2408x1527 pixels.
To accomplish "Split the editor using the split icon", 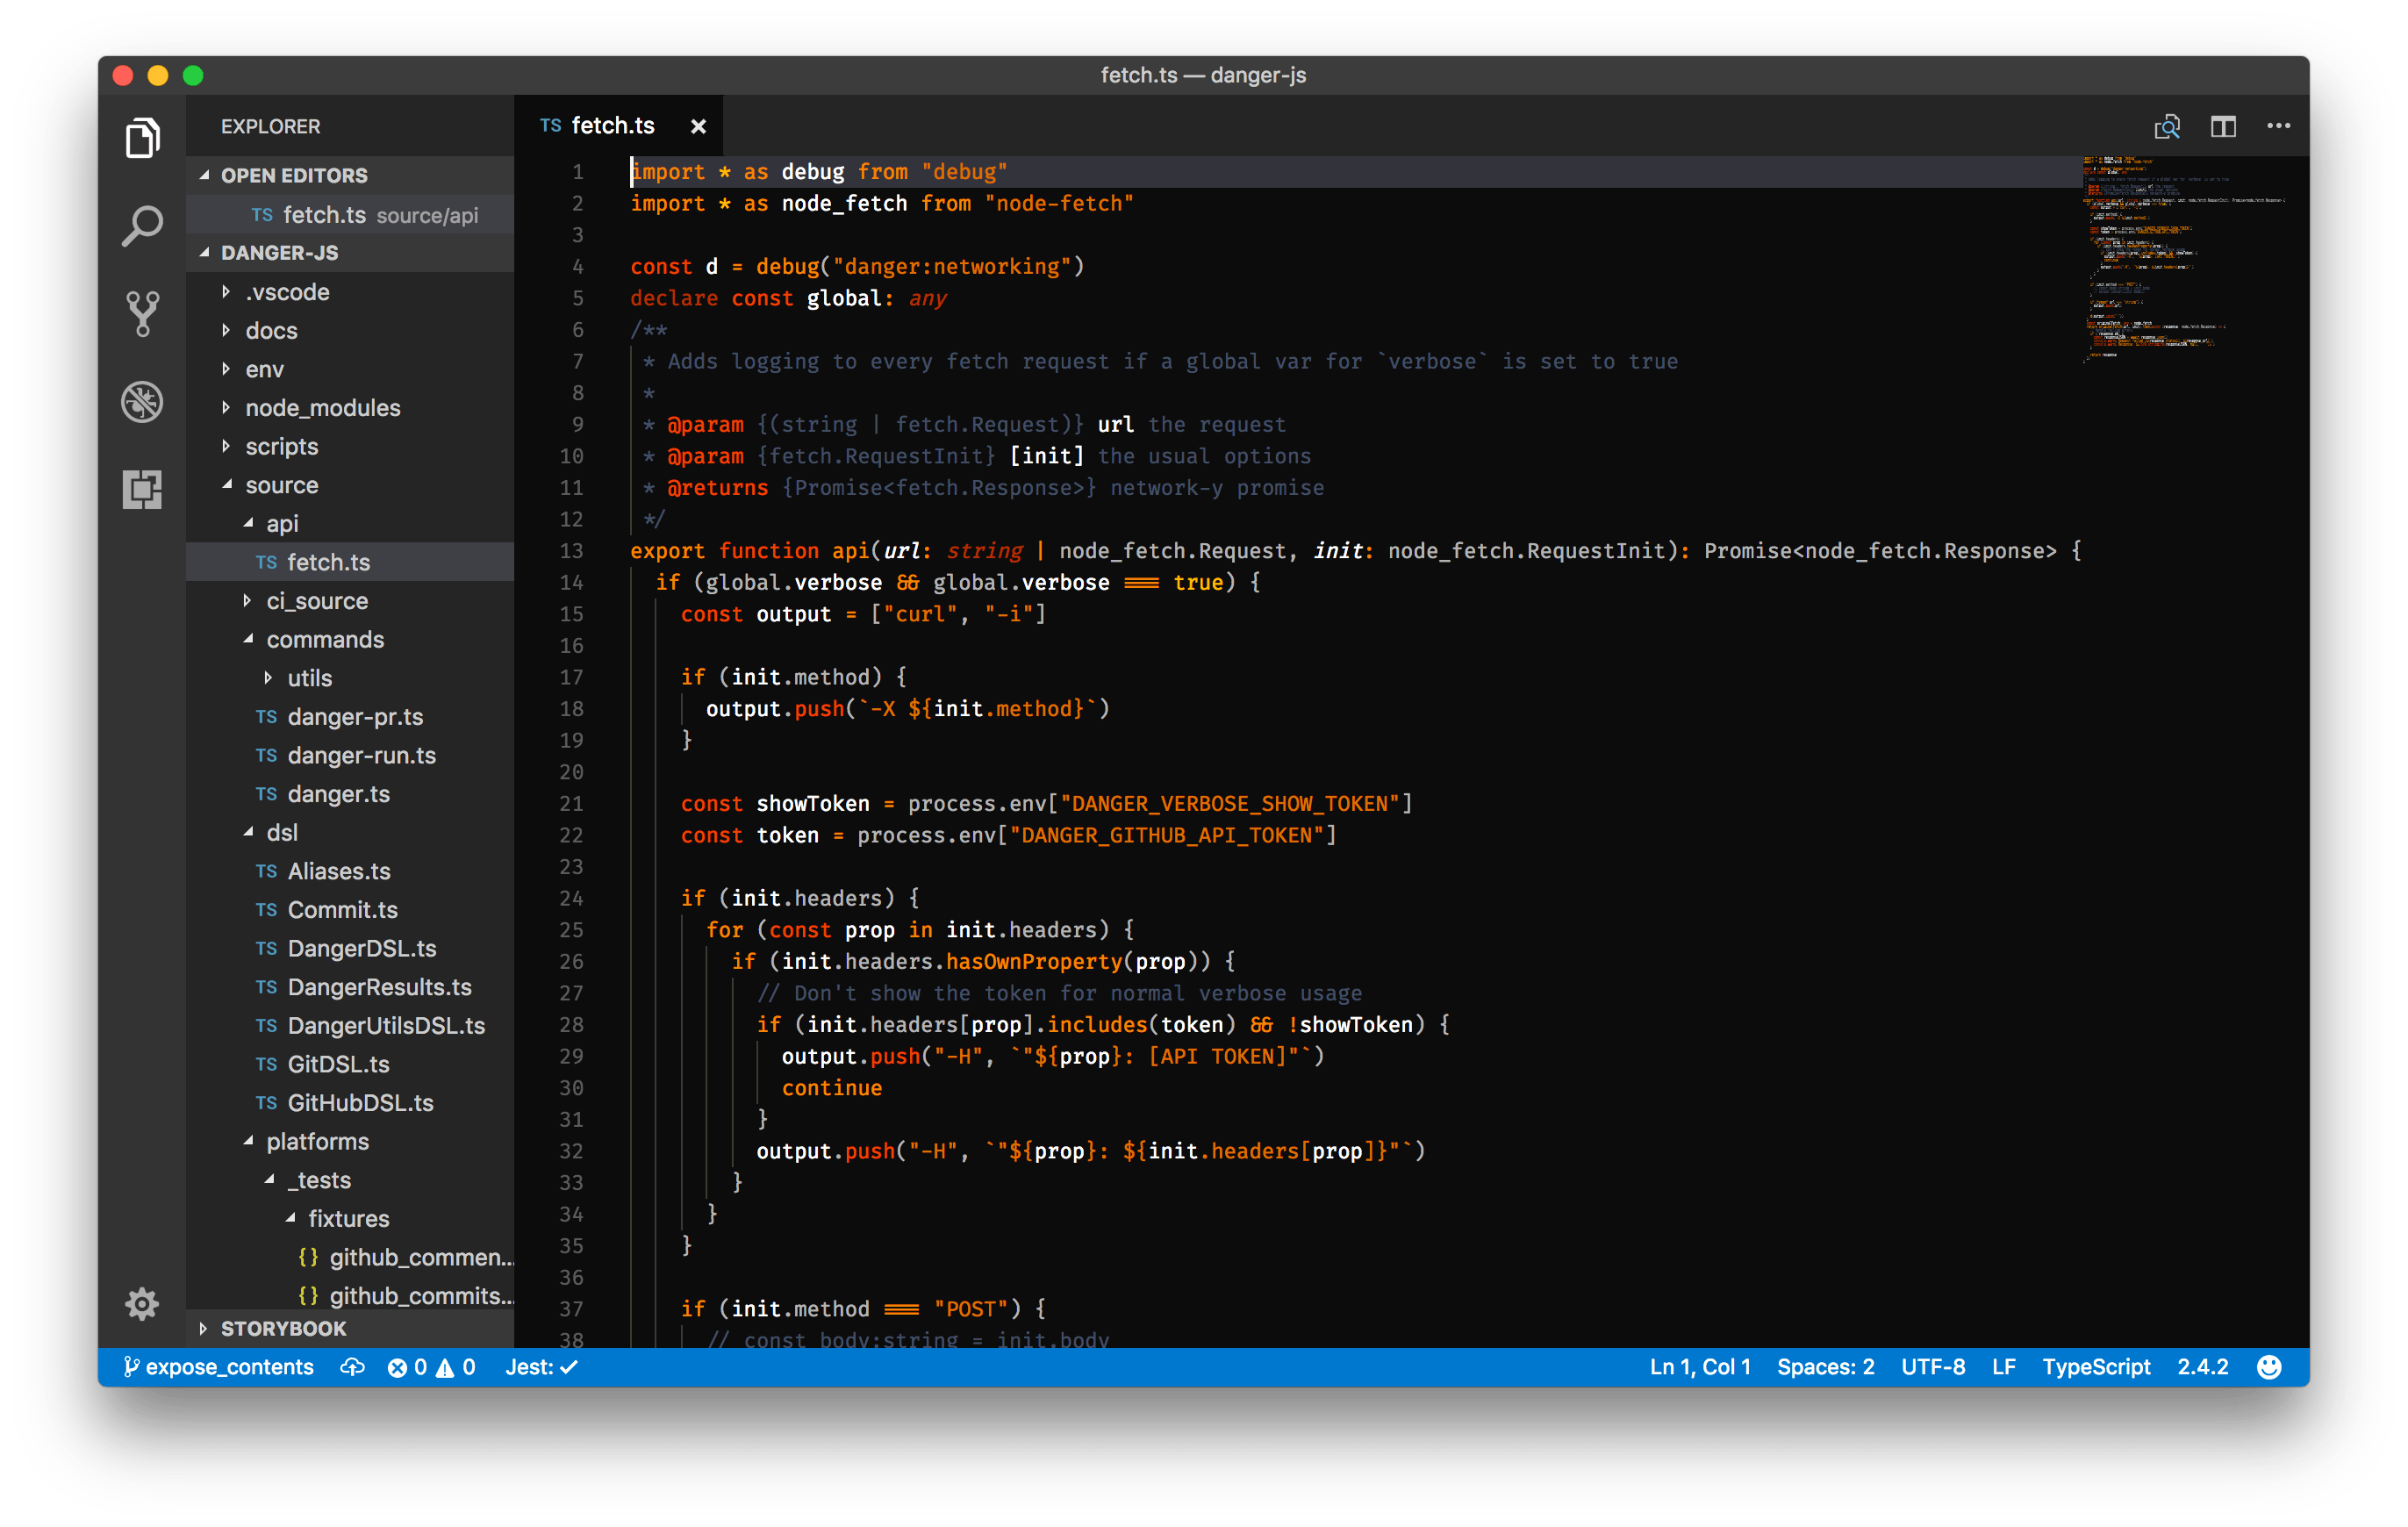I will click(2223, 126).
